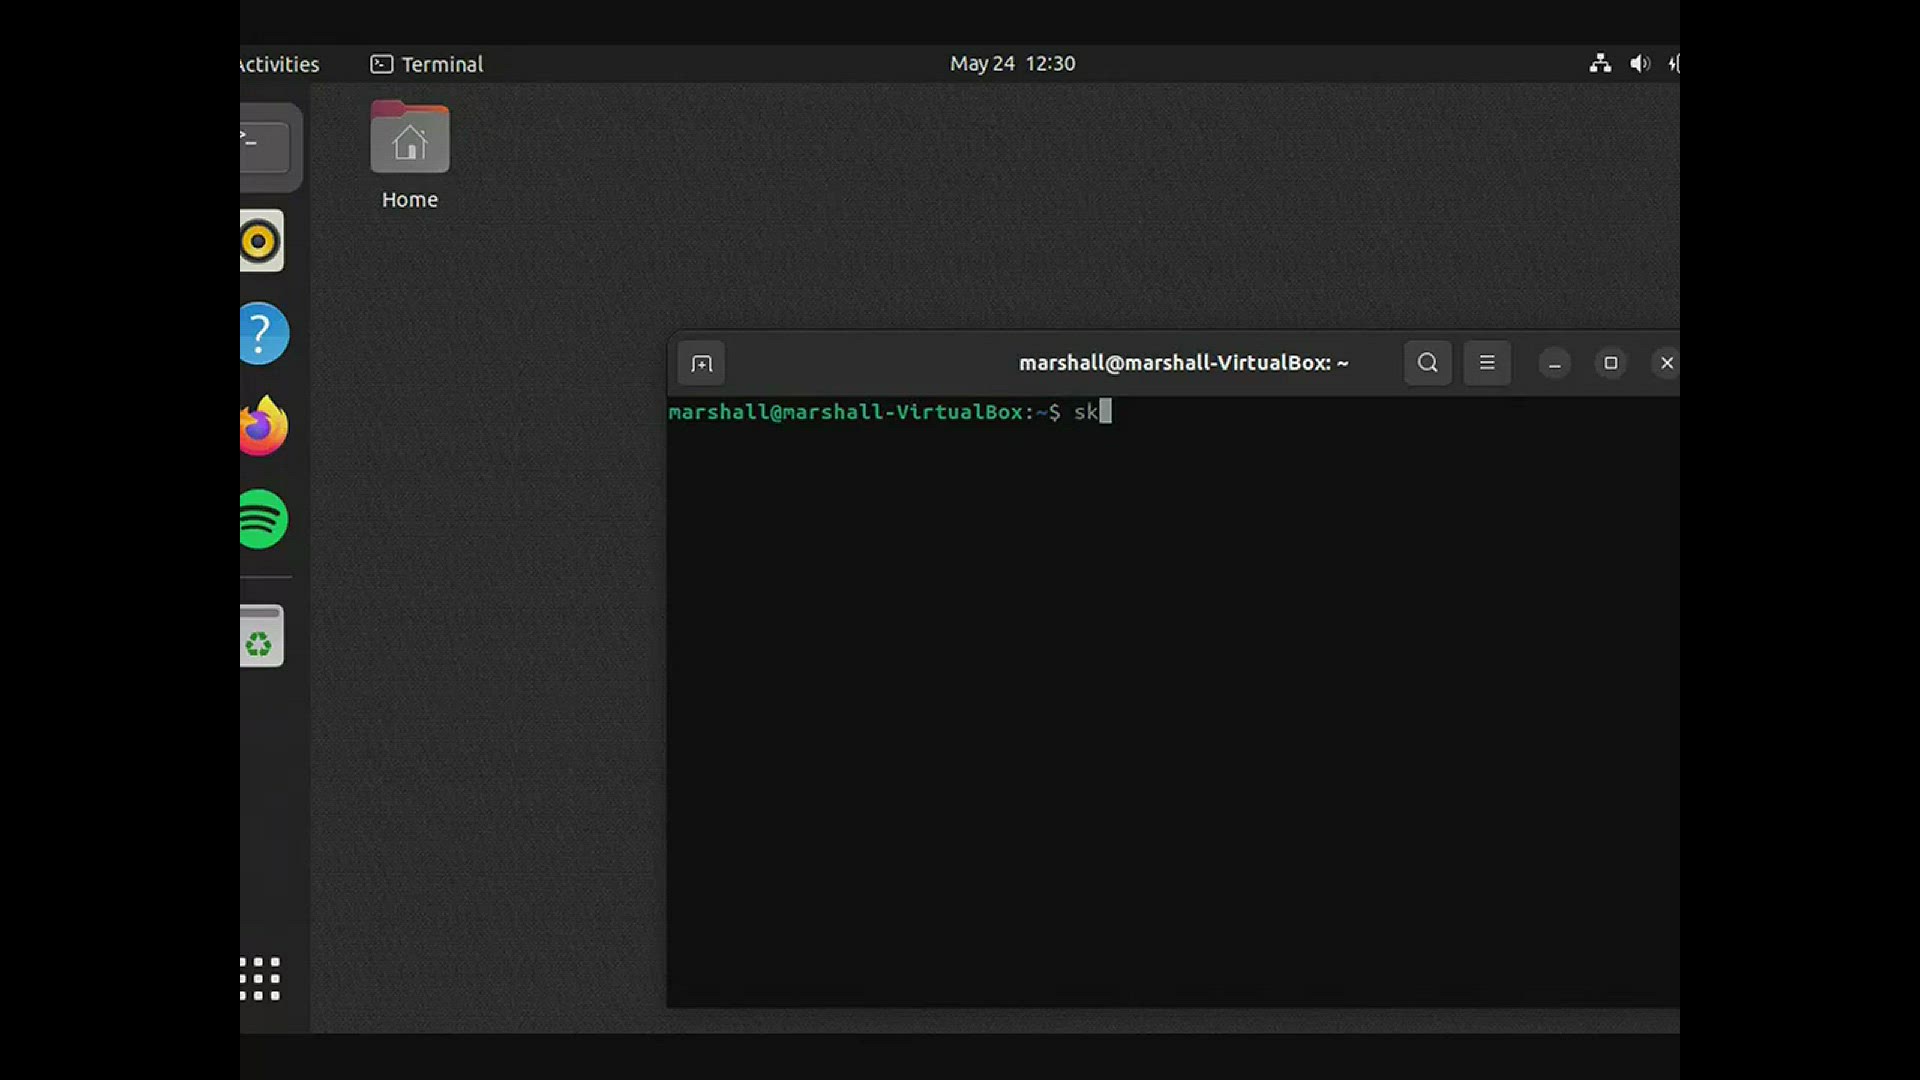Viewport: 1920px width, 1080px height.
Task: Open the Terminal app menu in top bar
Action: click(427, 64)
